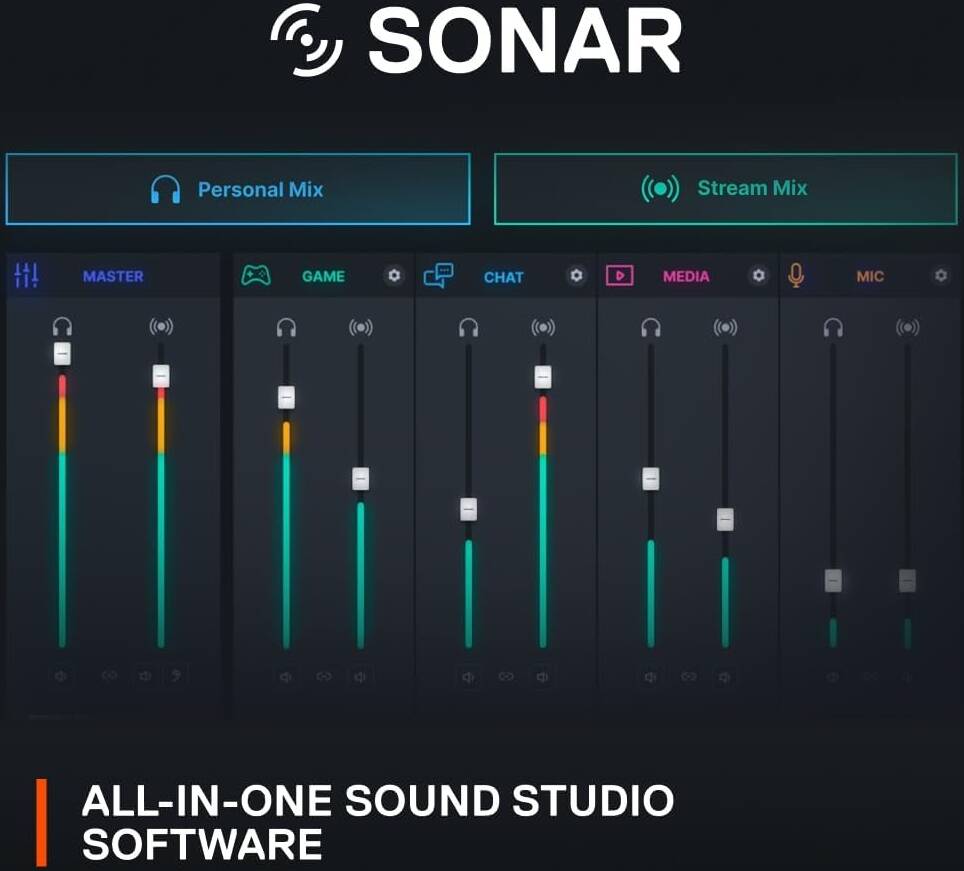Click the Master mixer sliders icon

(26, 275)
